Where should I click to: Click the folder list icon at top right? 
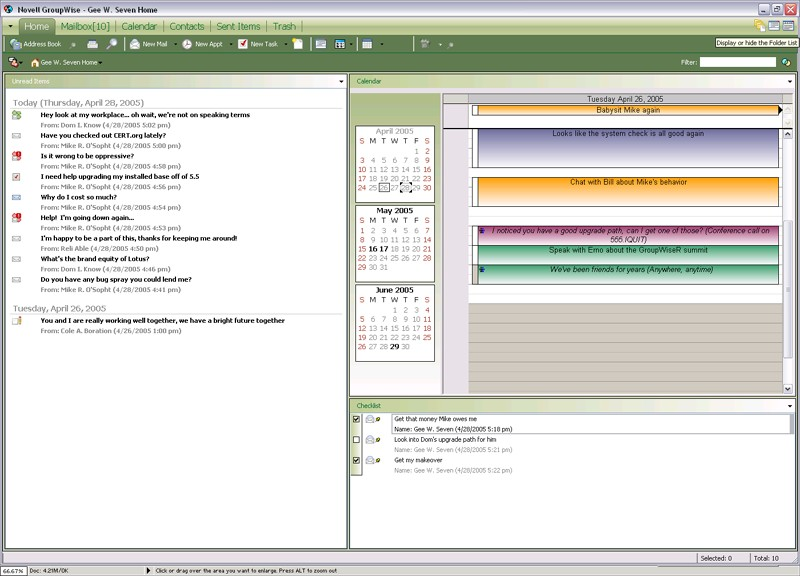(760, 26)
